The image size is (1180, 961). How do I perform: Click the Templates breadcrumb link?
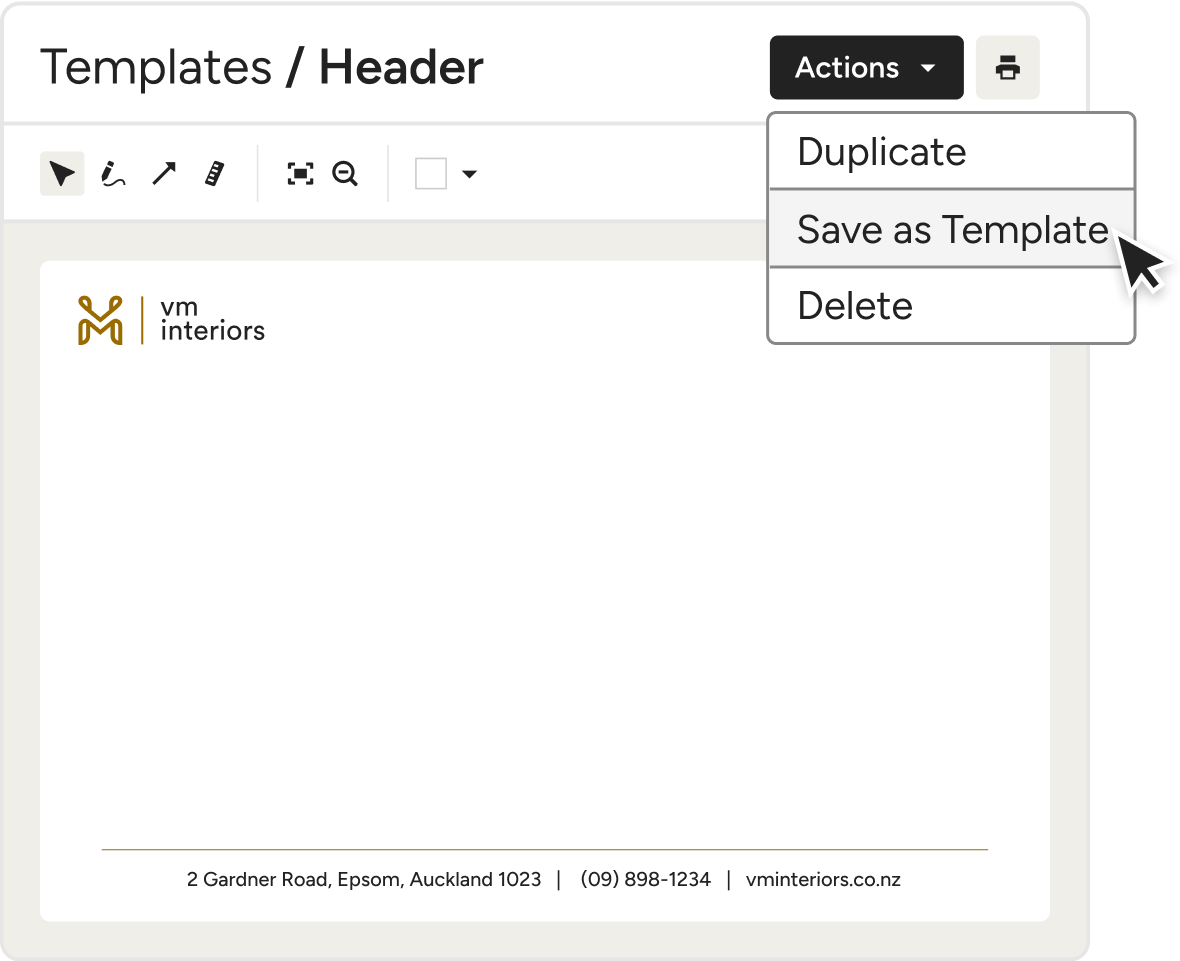pos(156,68)
